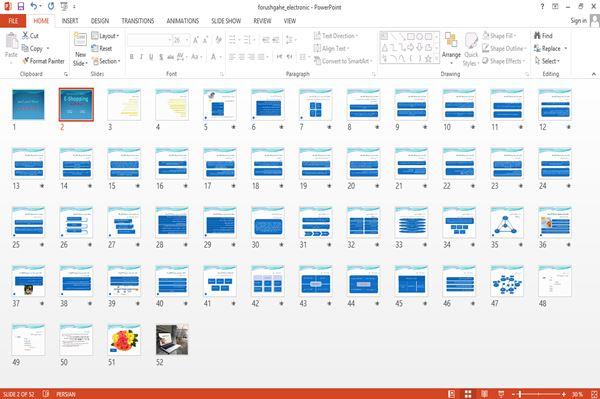
Task: Open the Help question mark icon
Action: click(x=542, y=7)
